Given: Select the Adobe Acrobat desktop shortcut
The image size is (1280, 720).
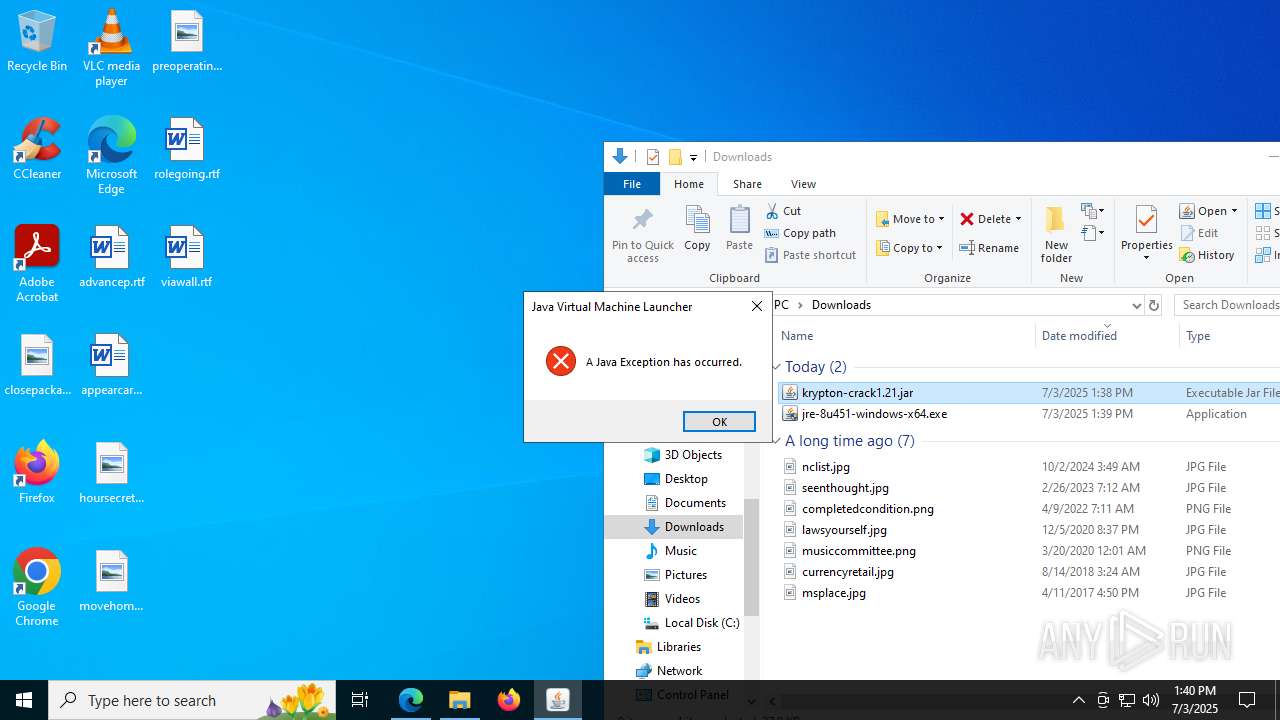Looking at the screenshot, I should point(37,264).
